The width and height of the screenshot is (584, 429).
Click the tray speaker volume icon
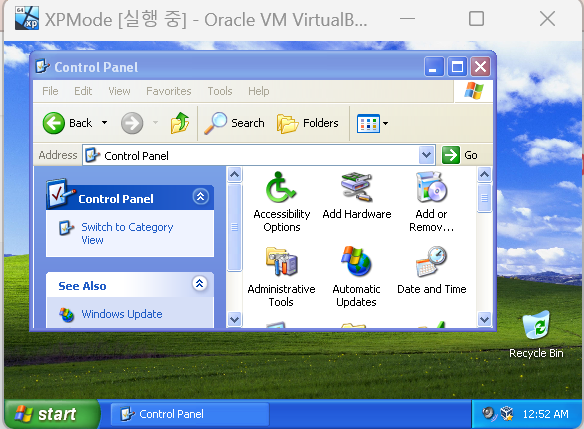pyautogui.click(x=488, y=414)
